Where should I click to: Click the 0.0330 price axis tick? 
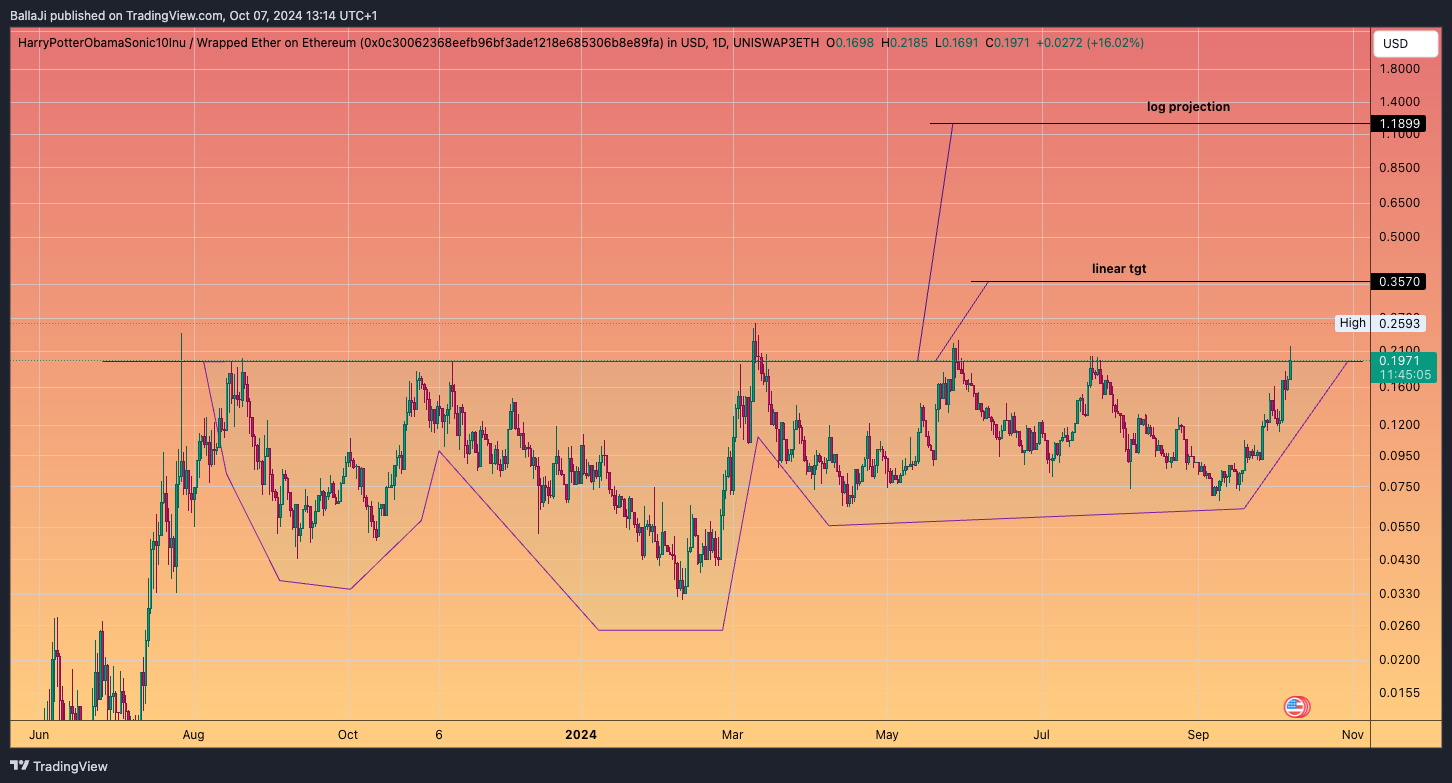(x=1400, y=594)
